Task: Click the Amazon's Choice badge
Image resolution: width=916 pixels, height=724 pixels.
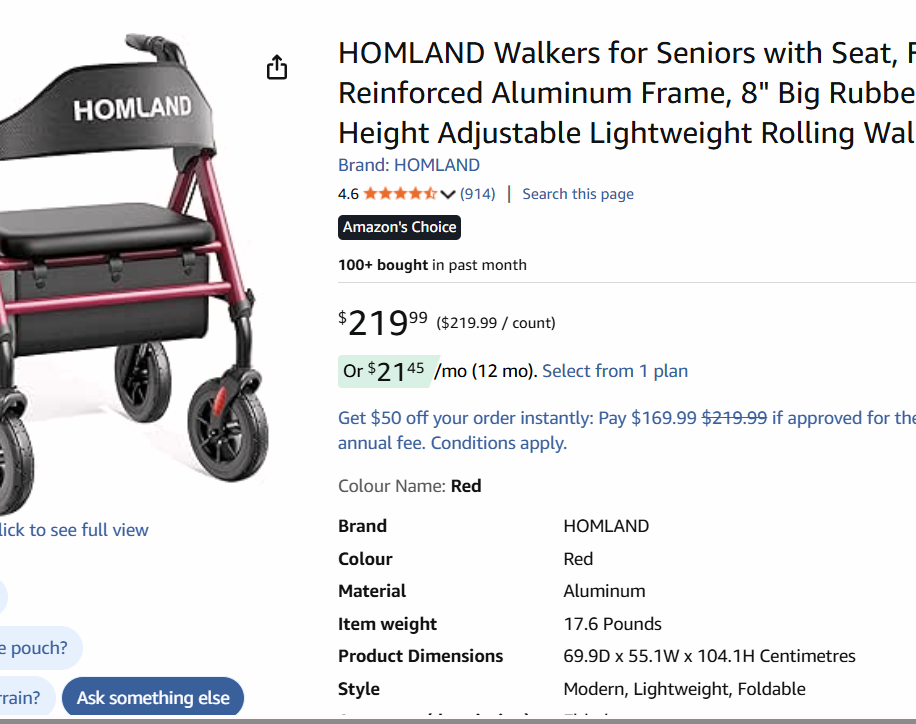Action: pyautogui.click(x=399, y=227)
